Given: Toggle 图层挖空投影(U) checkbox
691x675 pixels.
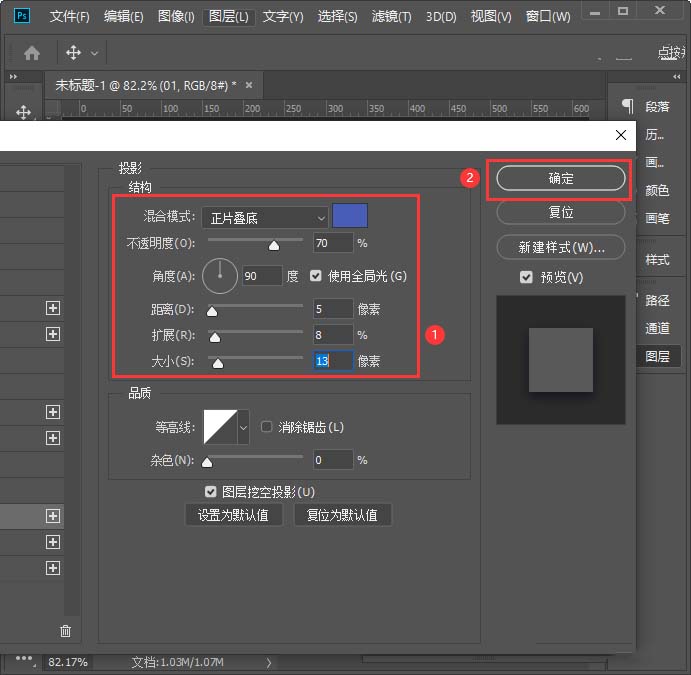Looking at the screenshot, I should point(211,492).
